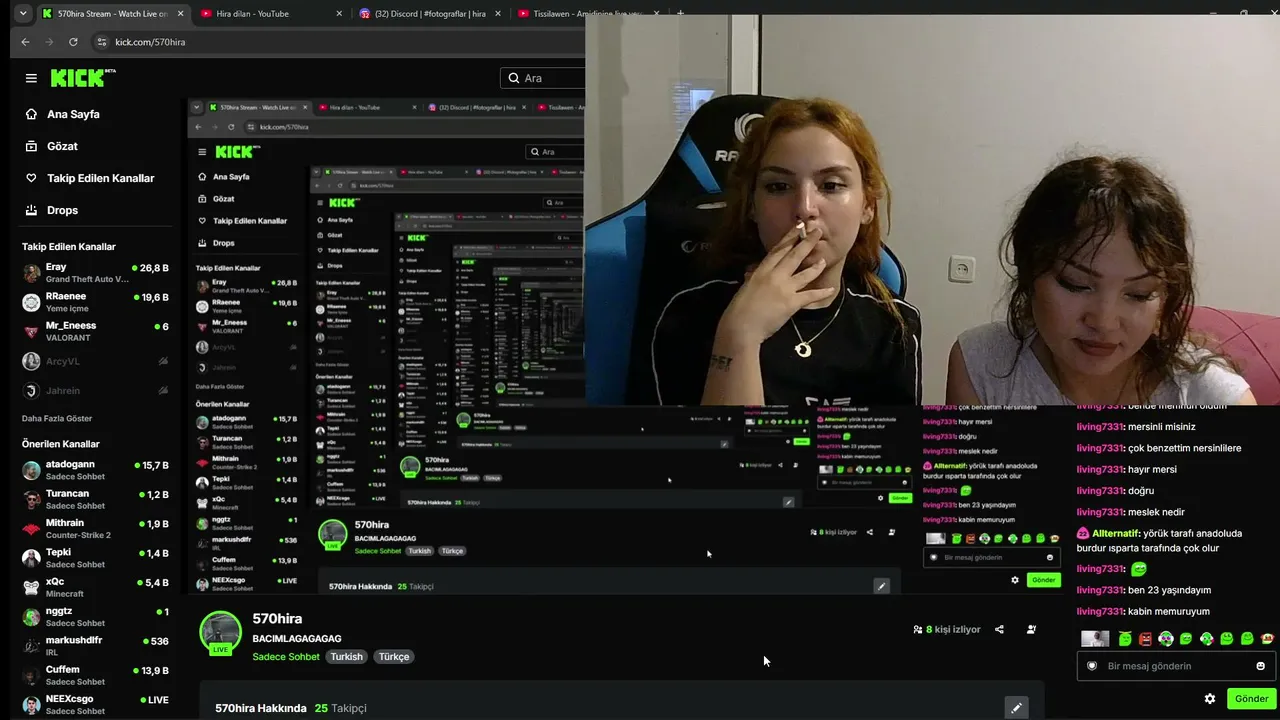Expand channels with Daha Fazla Göster
The width and height of the screenshot is (1280, 720).
click(57, 418)
